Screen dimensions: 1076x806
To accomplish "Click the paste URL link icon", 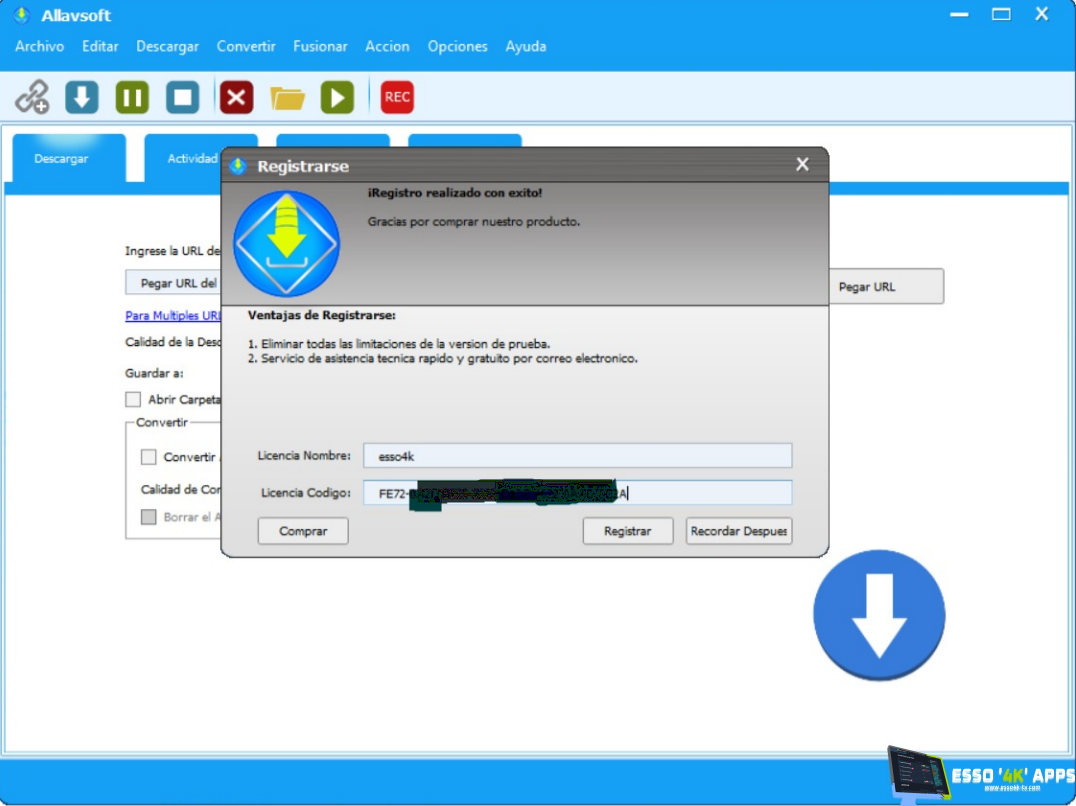I will 32,97.
